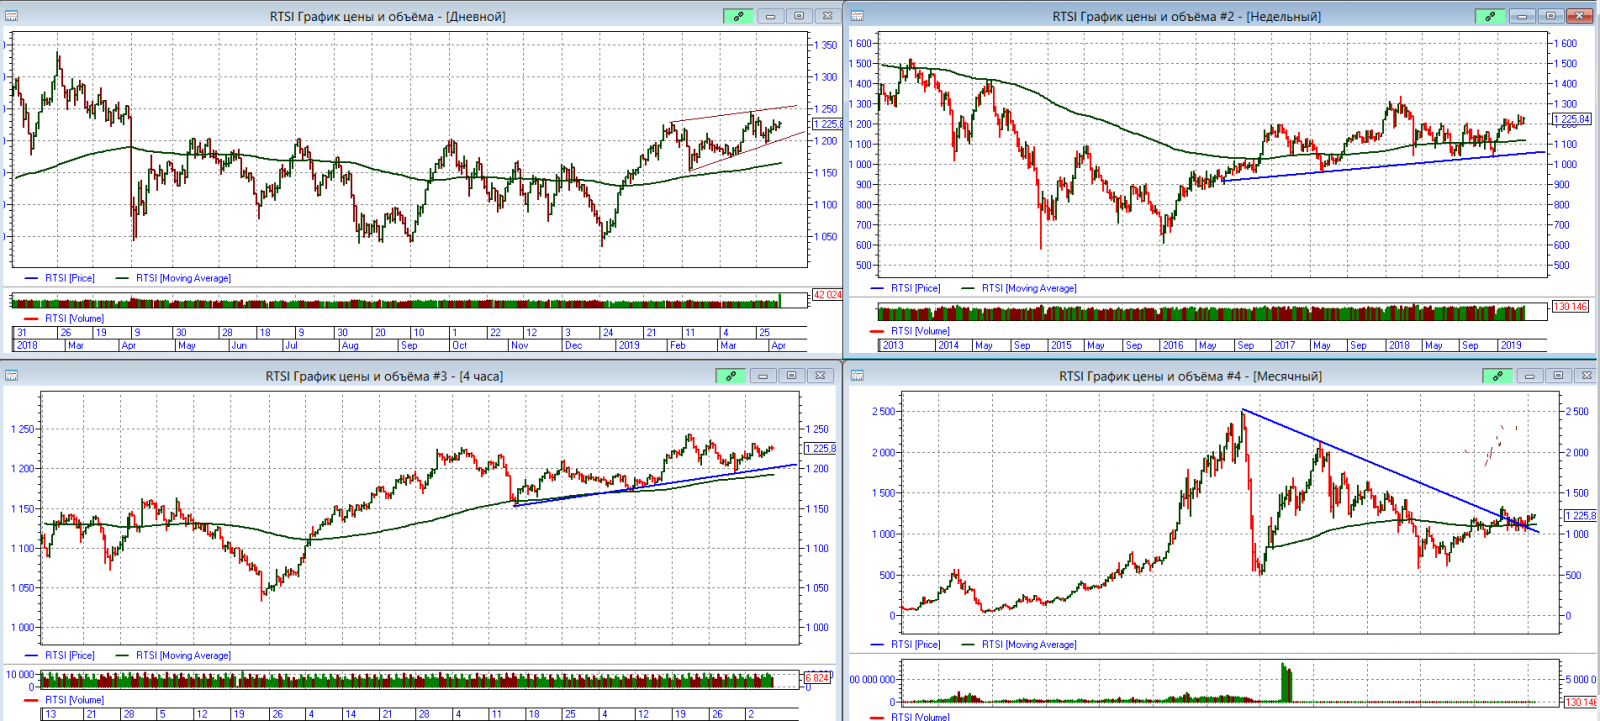Viewport: 1600px width, 721px height.
Task: Click RTSI [Moving Average] legend in the monthly chart
Action: pos(1029,645)
